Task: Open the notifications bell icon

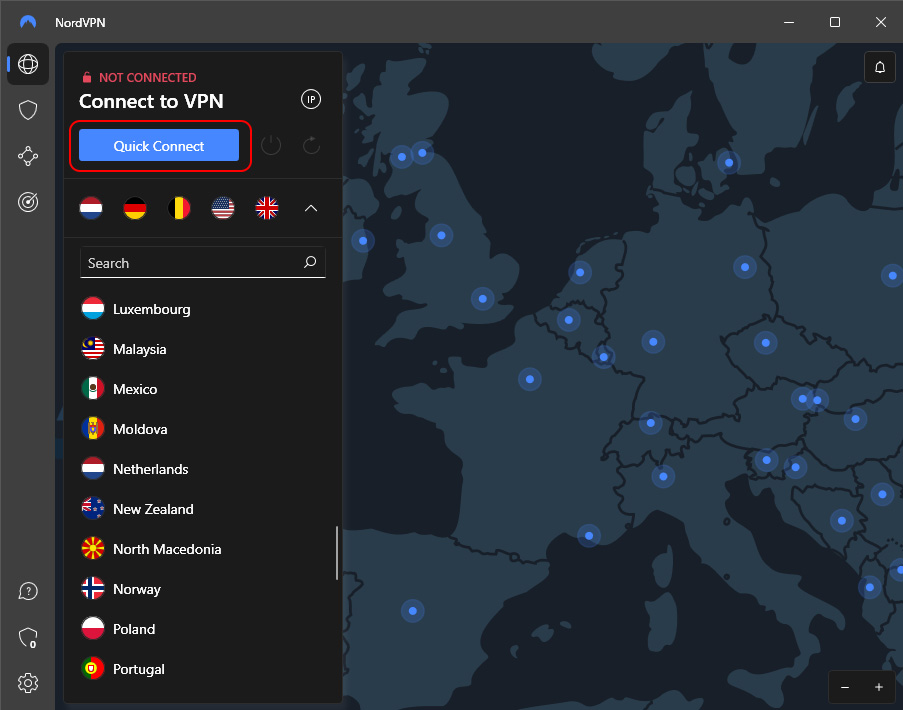Action: (x=879, y=67)
